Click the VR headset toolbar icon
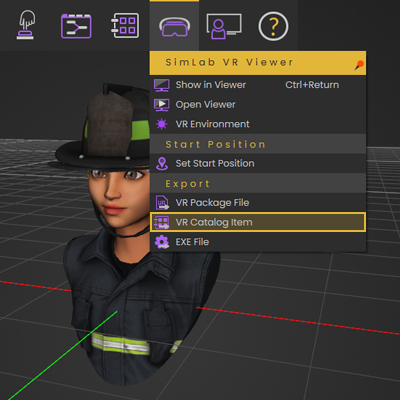Image resolution: width=400 pixels, height=400 pixels. [174, 27]
